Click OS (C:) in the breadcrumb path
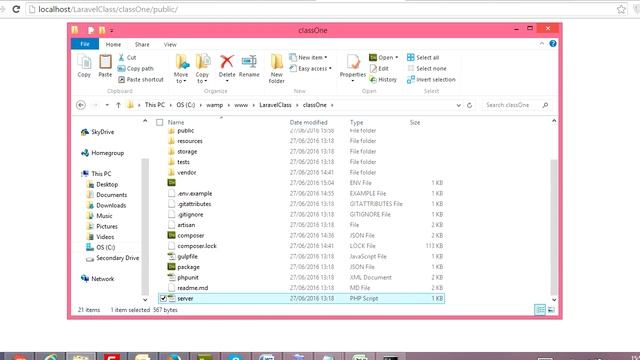Screen dimensions: 640x360 [x=186, y=105]
